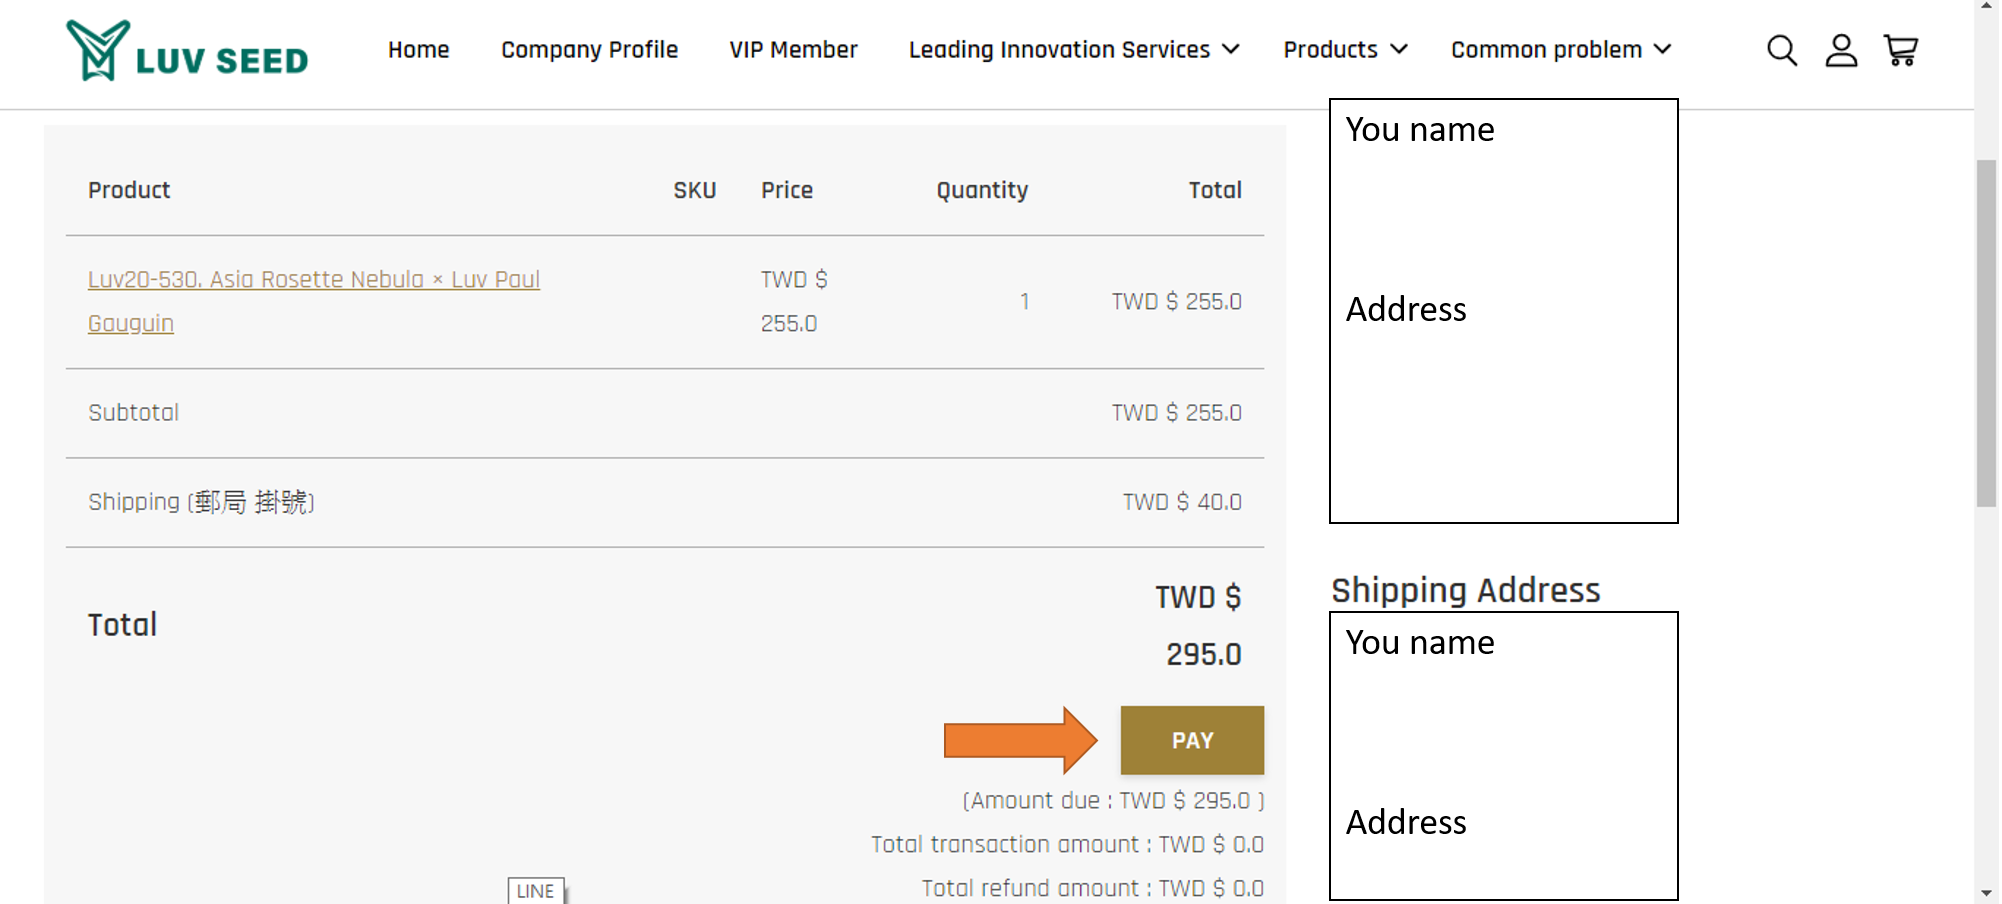Click the upper billing address box
This screenshot has width=2002, height=904.
[1503, 310]
